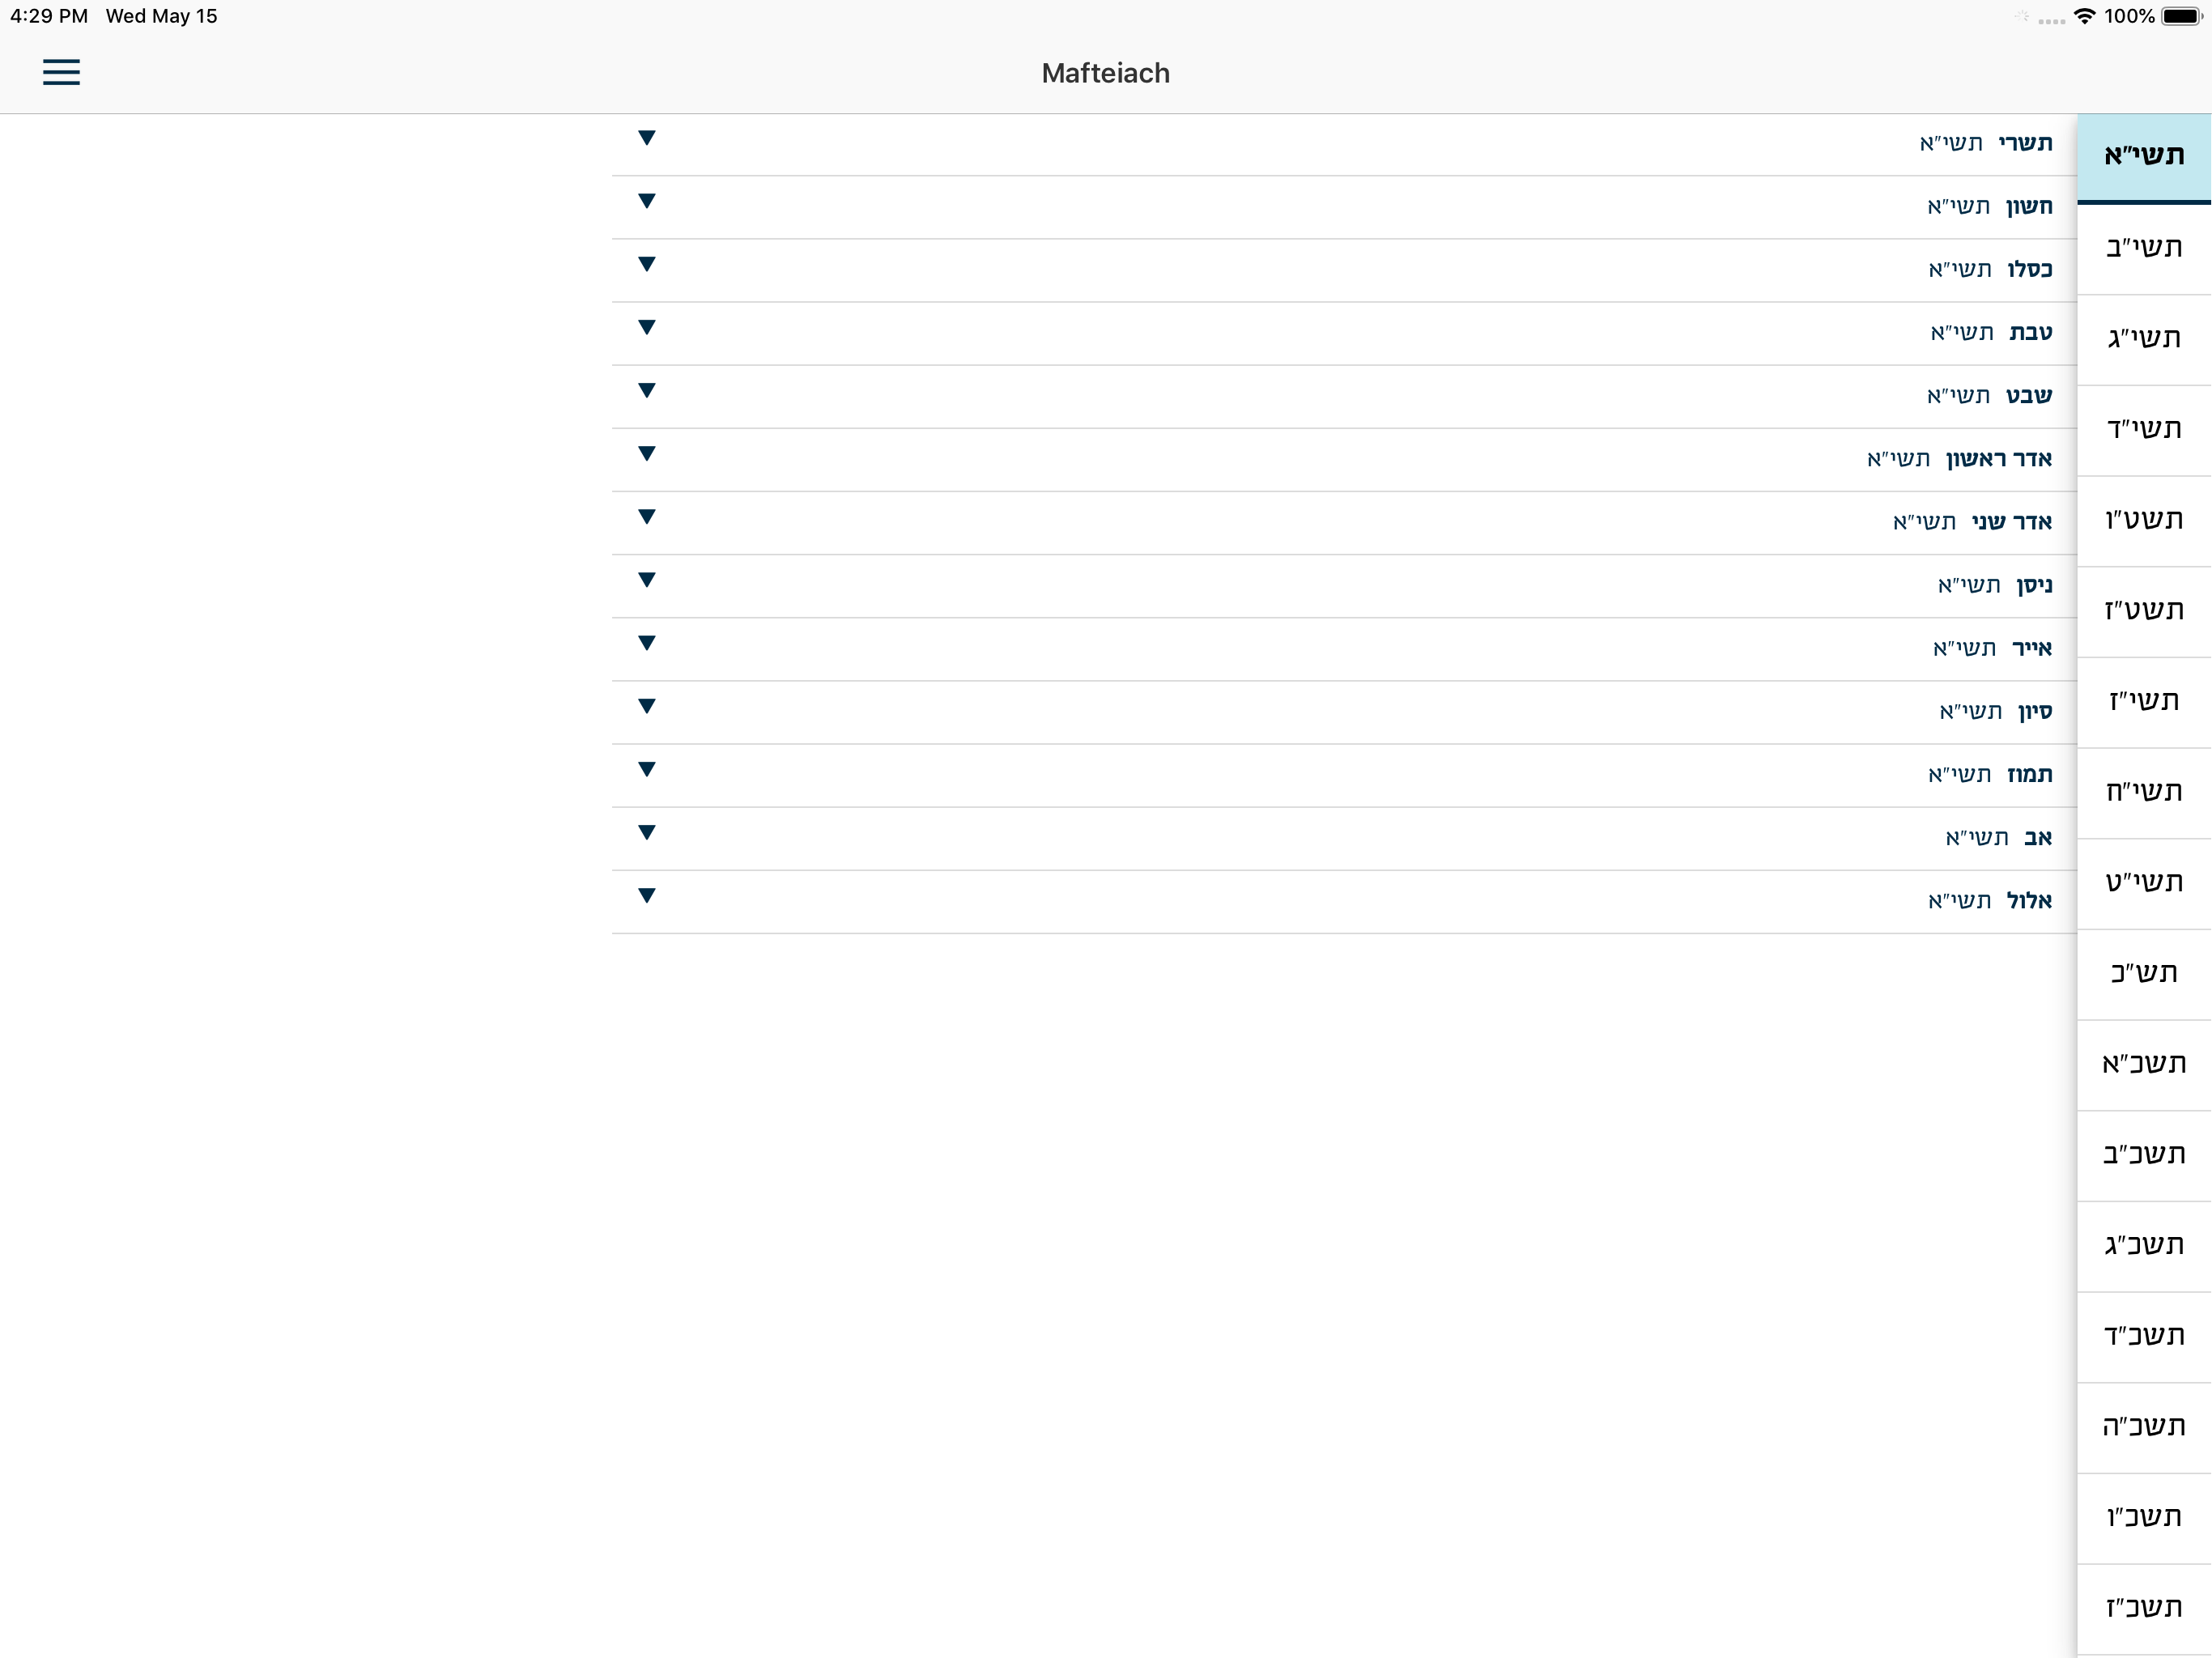This screenshot has height=1658, width=2212.
Task: Select the תשכ״ה year tab
Action: click(2144, 1428)
